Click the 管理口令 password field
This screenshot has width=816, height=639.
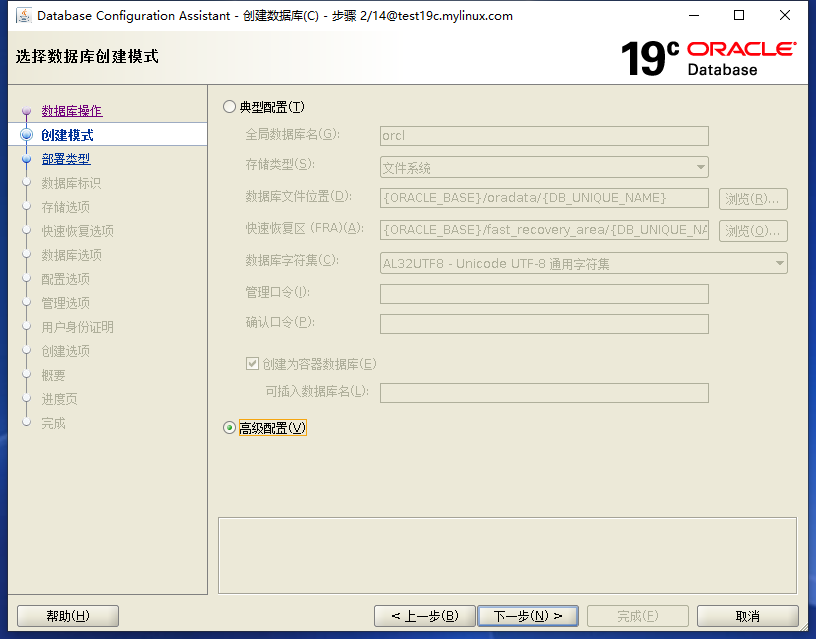pos(544,294)
